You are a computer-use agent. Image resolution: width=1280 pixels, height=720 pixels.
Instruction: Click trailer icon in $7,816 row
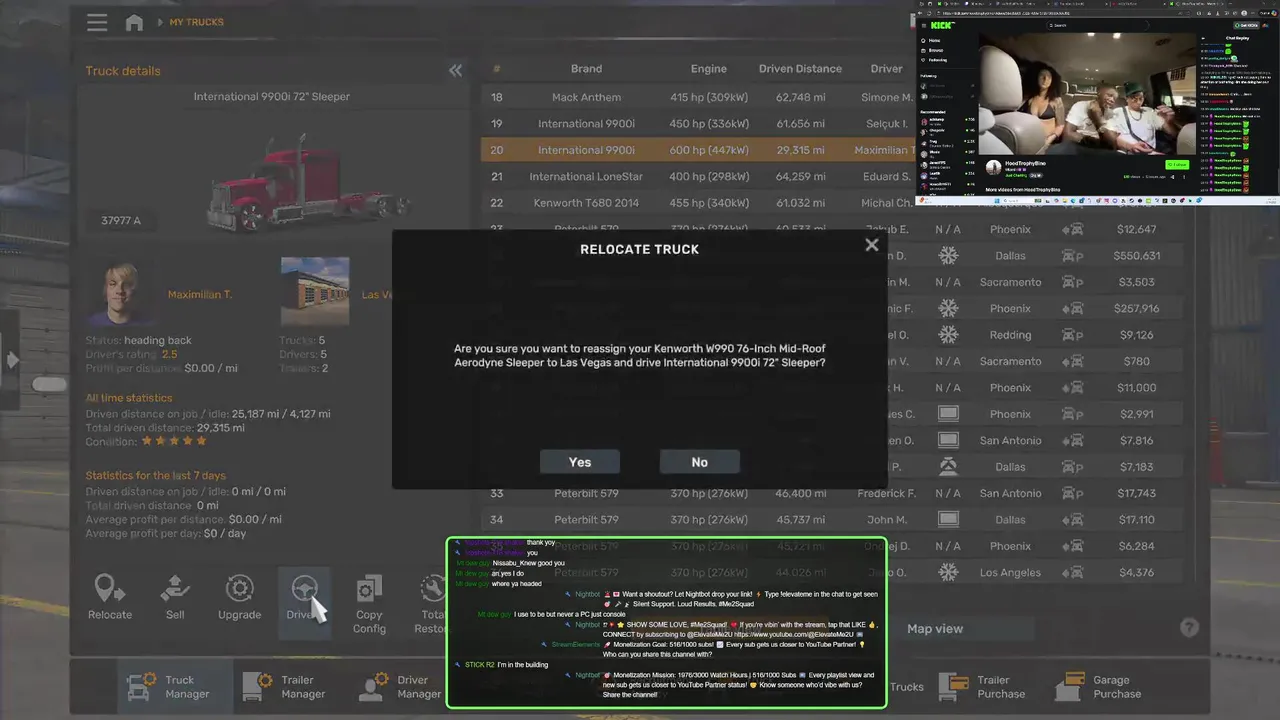(x=947, y=441)
